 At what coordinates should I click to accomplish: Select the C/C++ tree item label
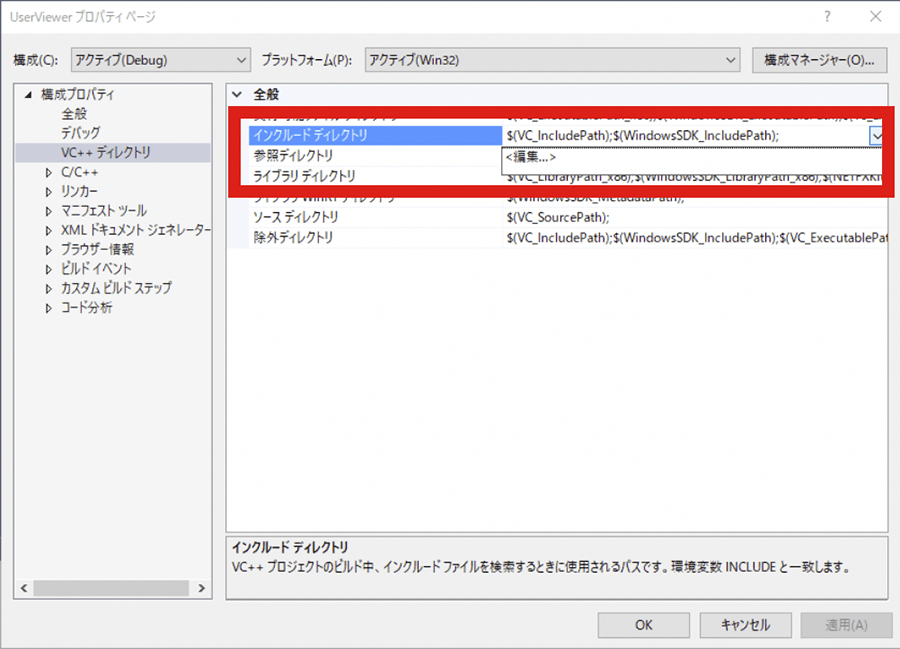tap(79, 172)
